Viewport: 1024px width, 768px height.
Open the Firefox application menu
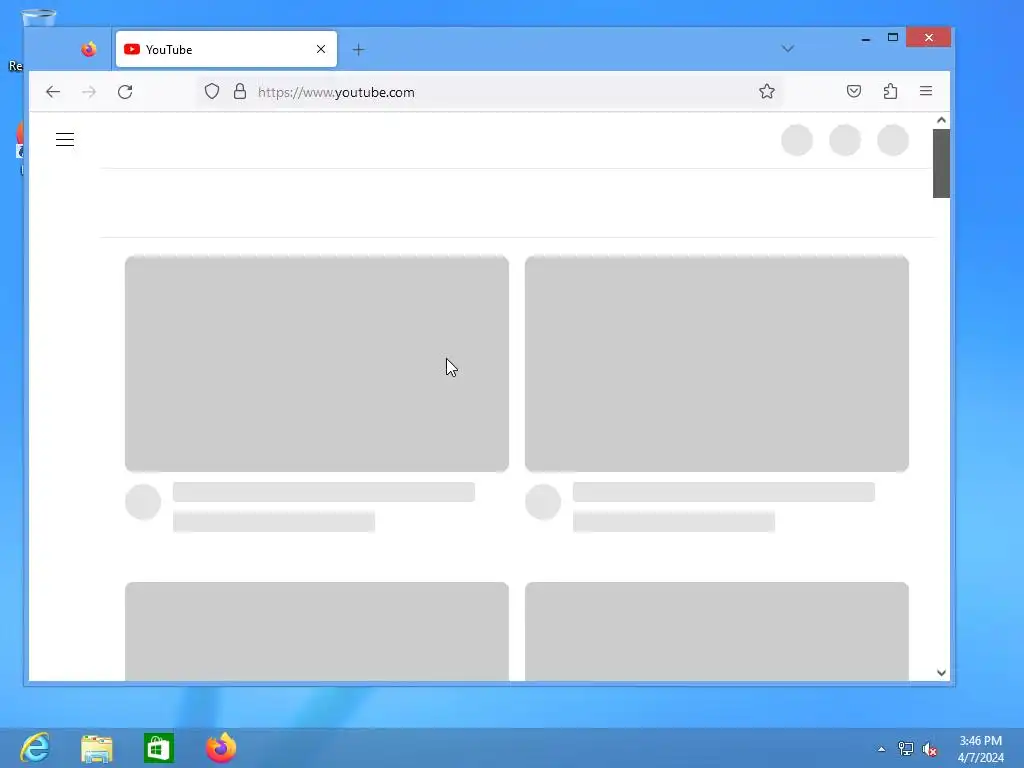click(x=926, y=91)
